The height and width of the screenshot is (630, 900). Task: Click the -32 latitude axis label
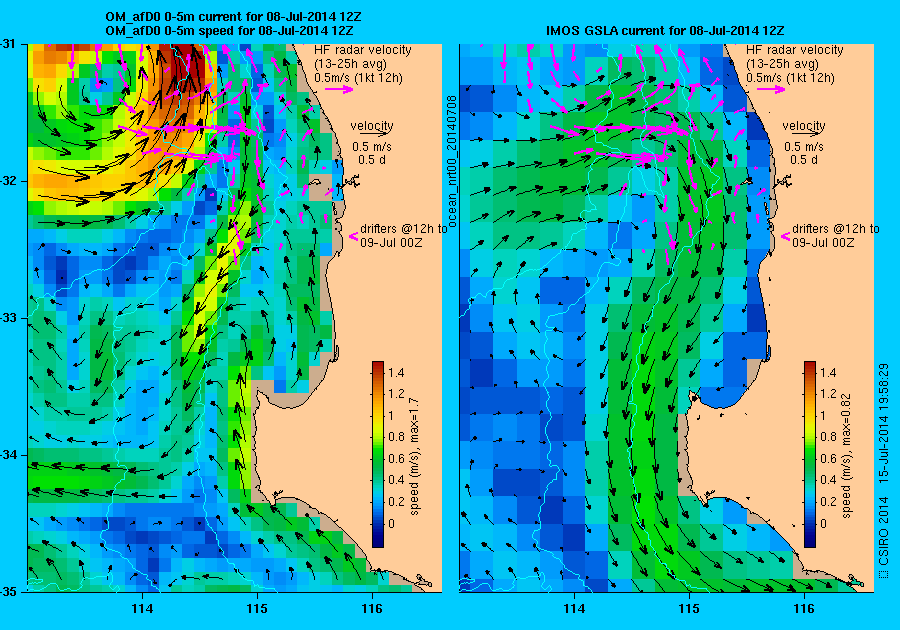pyautogui.click(x=8, y=181)
